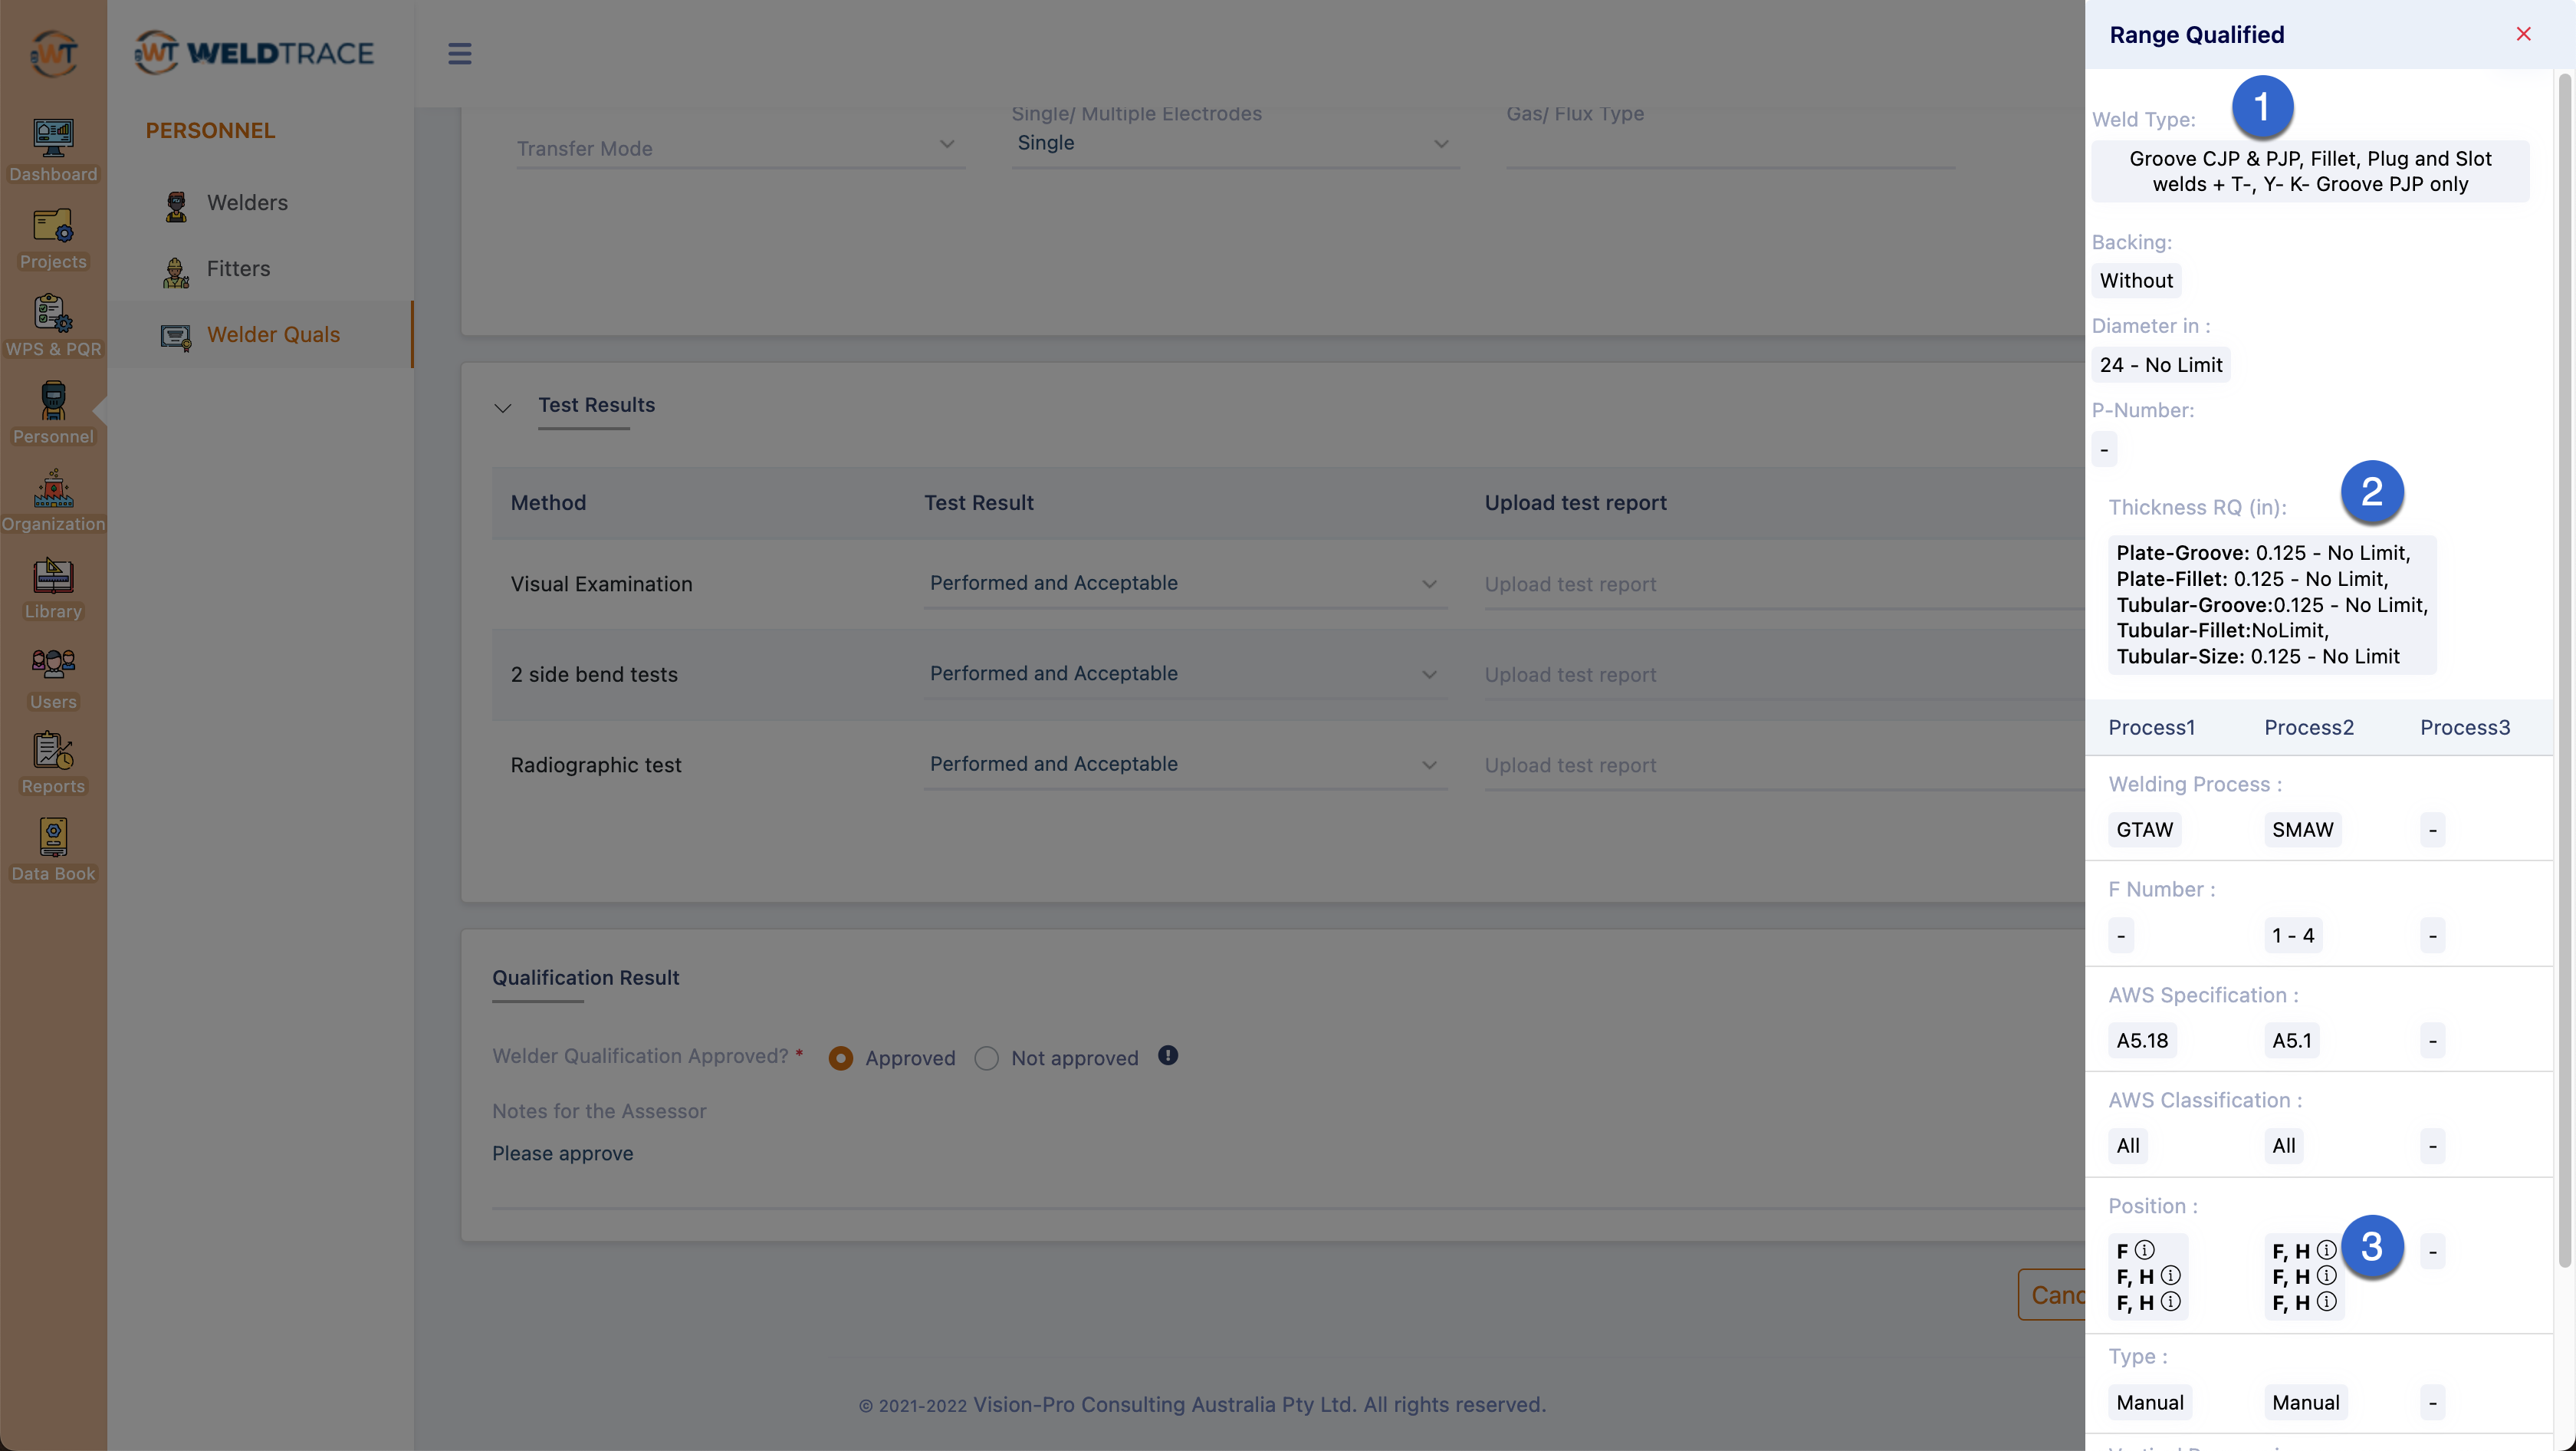Click the Fitters menu icon
Image resolution: width=2576 pixels, height=1451 pixels.
click(x=176, y=271)
